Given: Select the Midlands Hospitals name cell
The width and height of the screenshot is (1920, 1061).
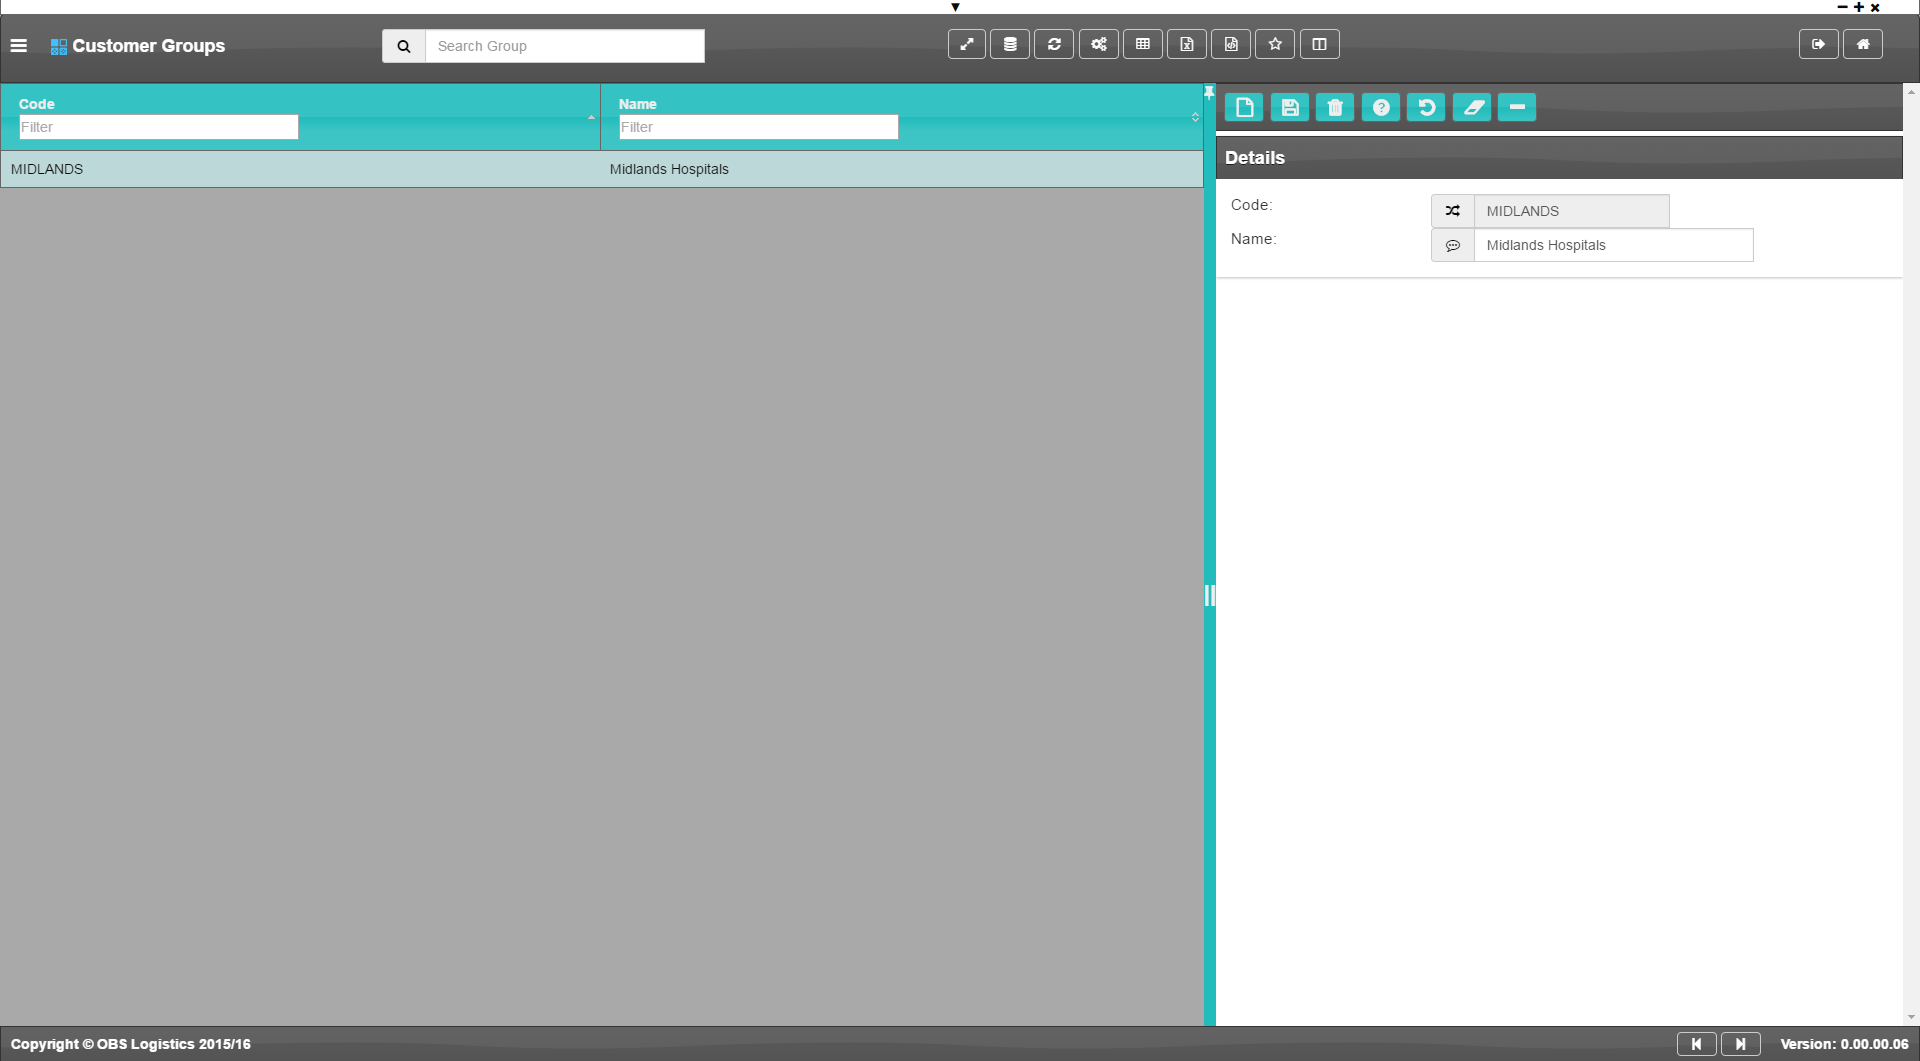Looking at the screenshot, I should (x=901, y=169).
